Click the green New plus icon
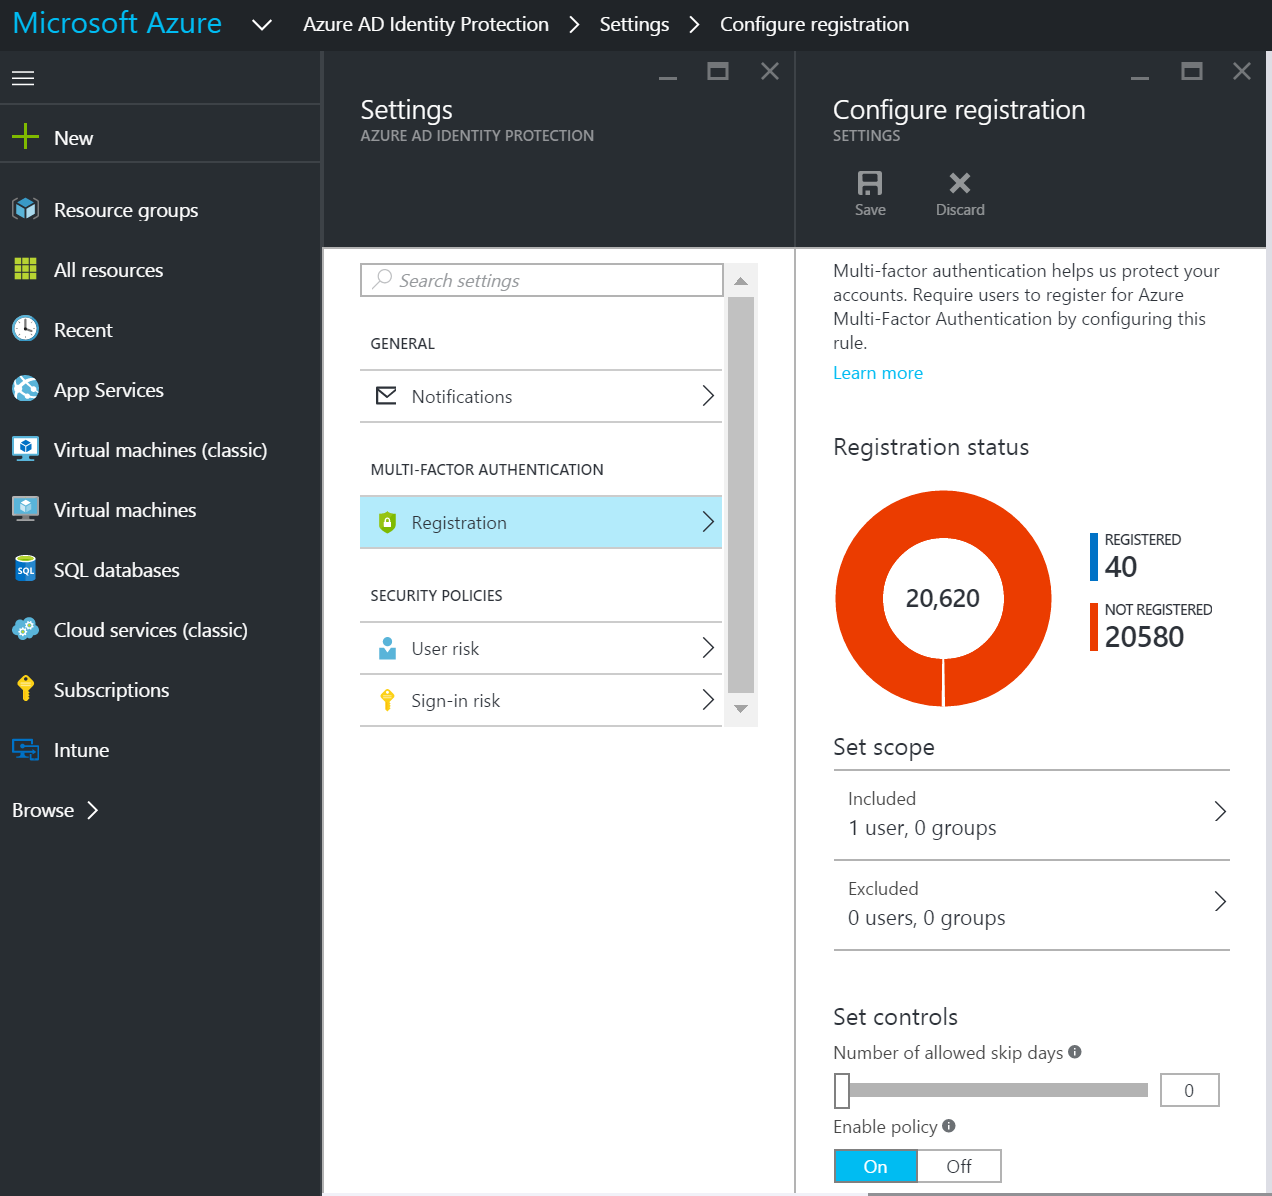 (x=25, y=137)
